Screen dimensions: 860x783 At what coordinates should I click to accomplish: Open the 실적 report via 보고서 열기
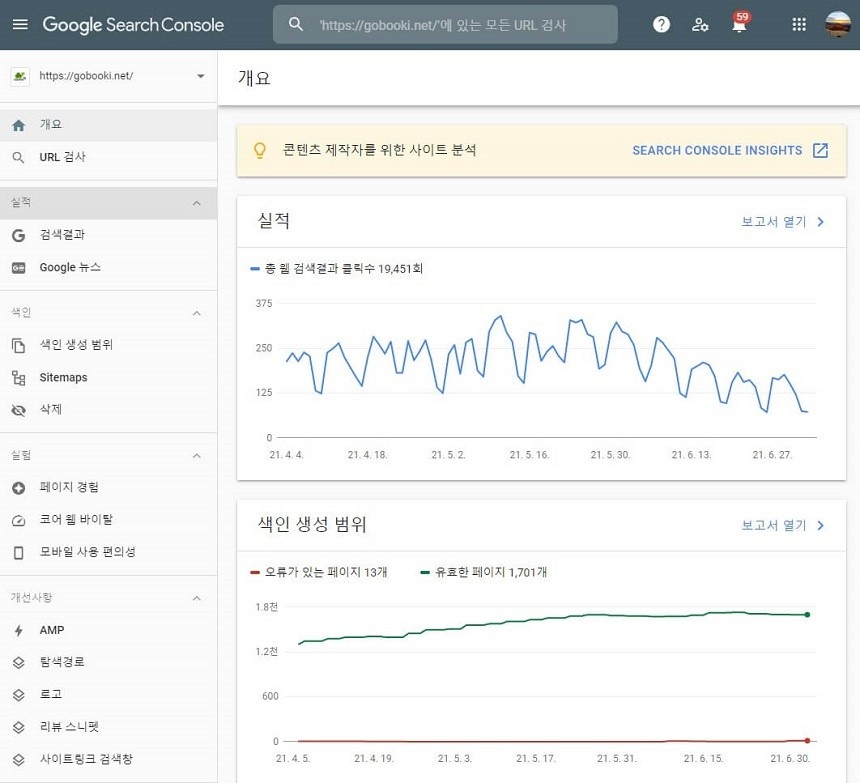point(774,222)
